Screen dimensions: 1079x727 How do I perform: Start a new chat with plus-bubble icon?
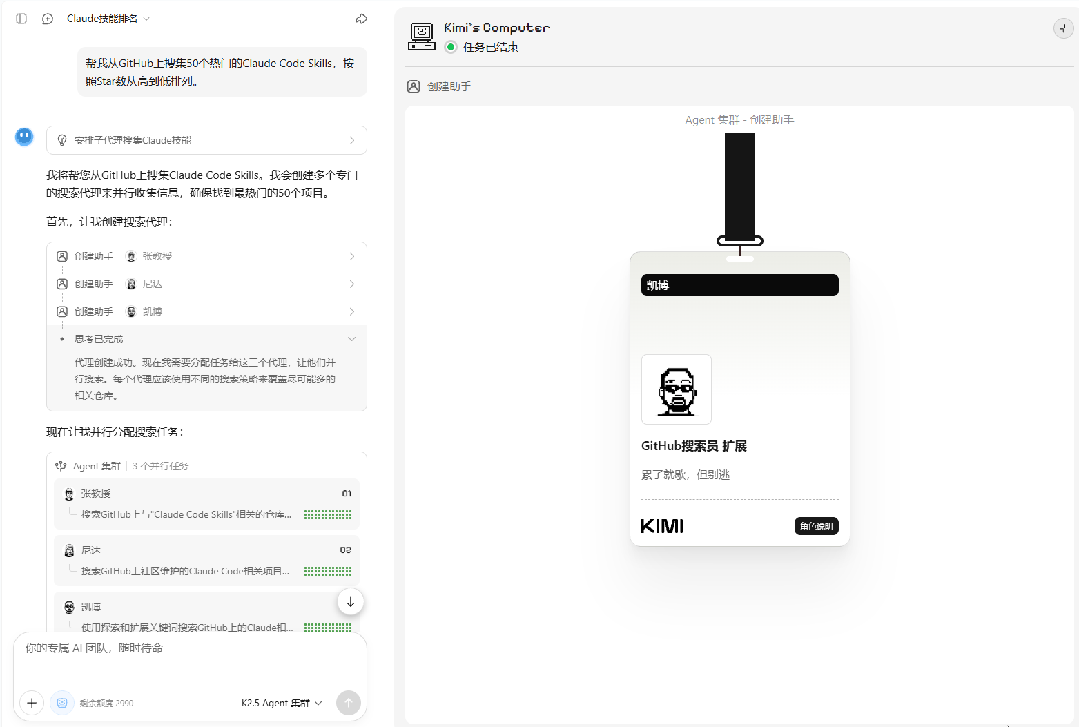(x=47, y=19)
